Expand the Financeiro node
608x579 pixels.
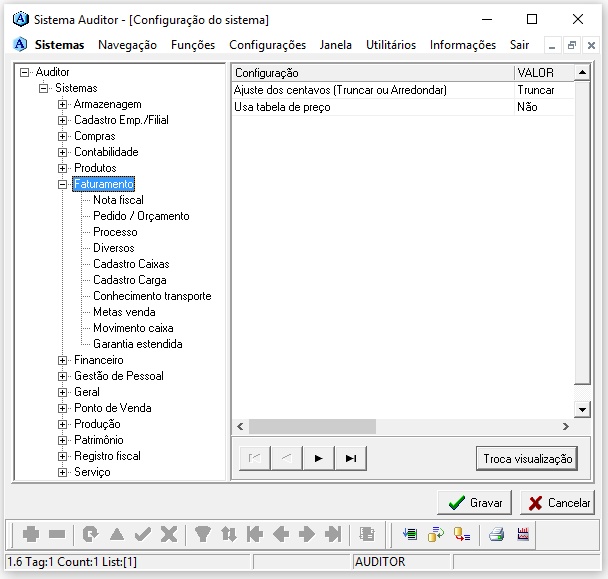click(x=62, y=360)
